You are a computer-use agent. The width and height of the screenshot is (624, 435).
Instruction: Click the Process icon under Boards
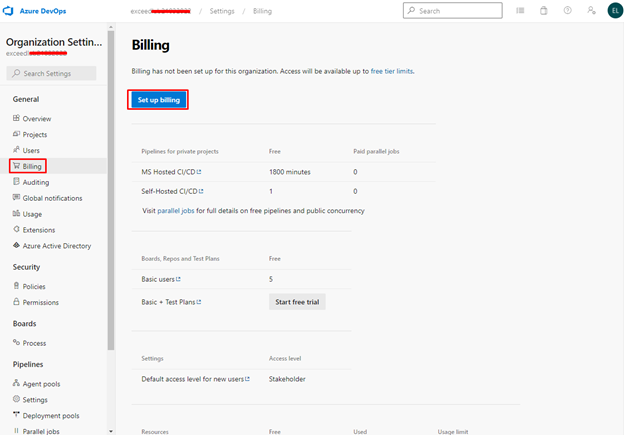click(x=16, y=342)
